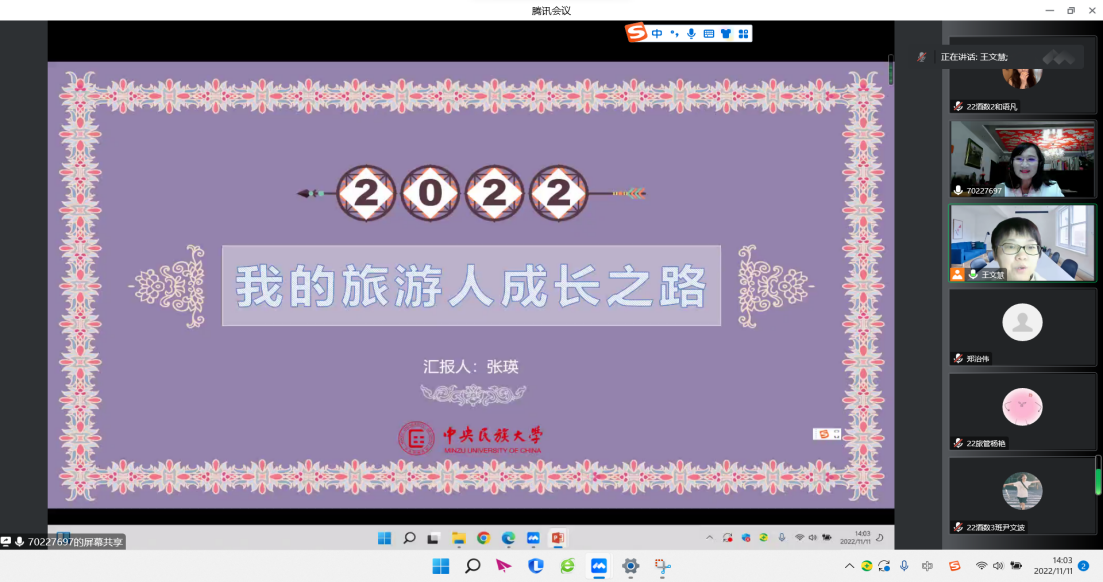This screenshot has width=1103, height=582.
Task: Select participant 70227697 video tile
Action: click(x=1022, y=159)
